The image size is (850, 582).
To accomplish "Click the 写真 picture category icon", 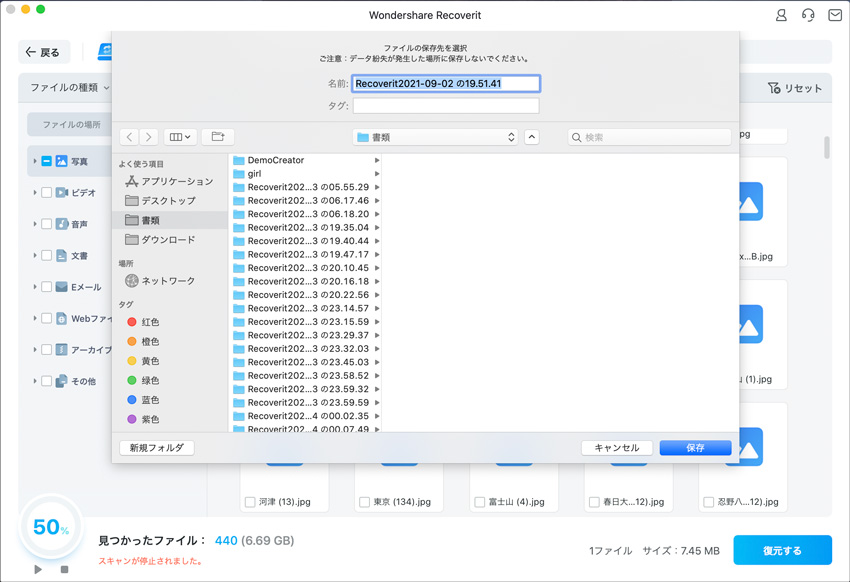I will (62, 161).
